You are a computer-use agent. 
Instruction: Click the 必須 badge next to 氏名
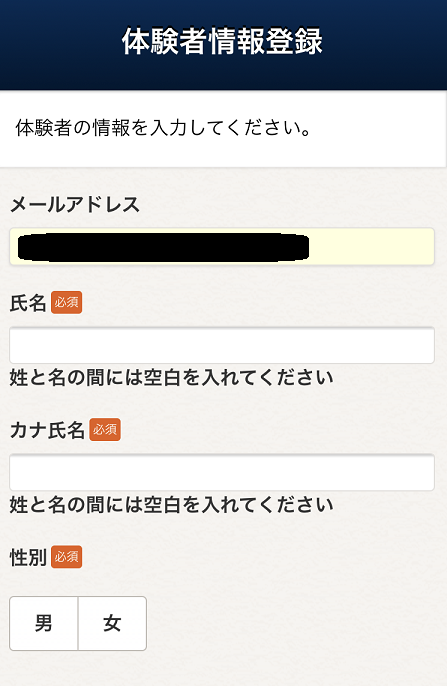[x=66, y=302]
